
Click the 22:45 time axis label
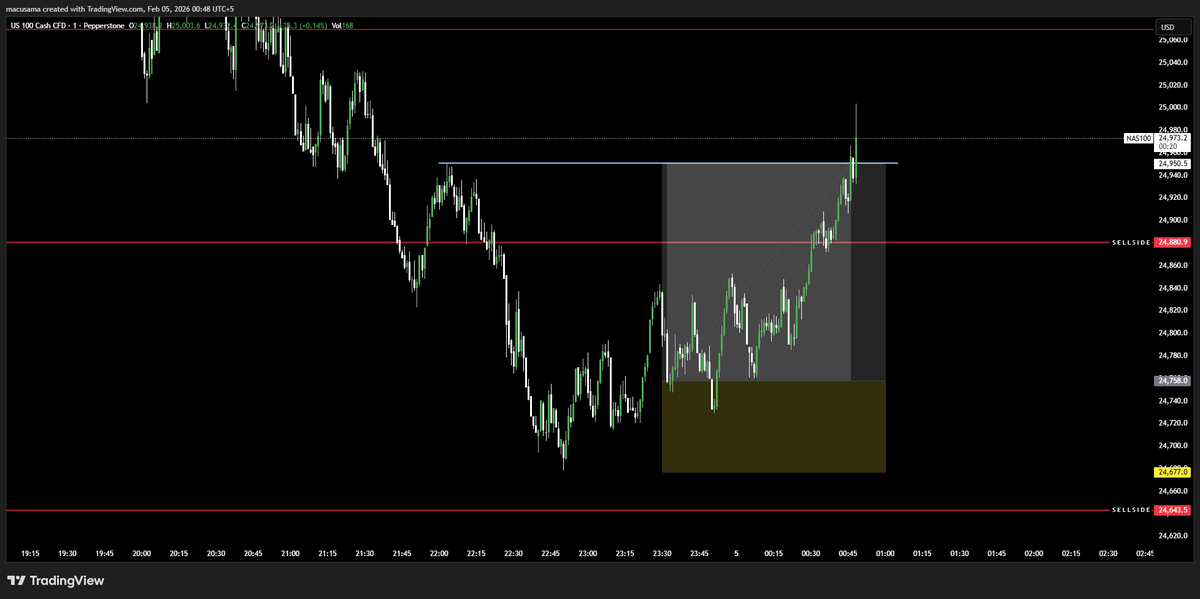click(x=550, y=552)
